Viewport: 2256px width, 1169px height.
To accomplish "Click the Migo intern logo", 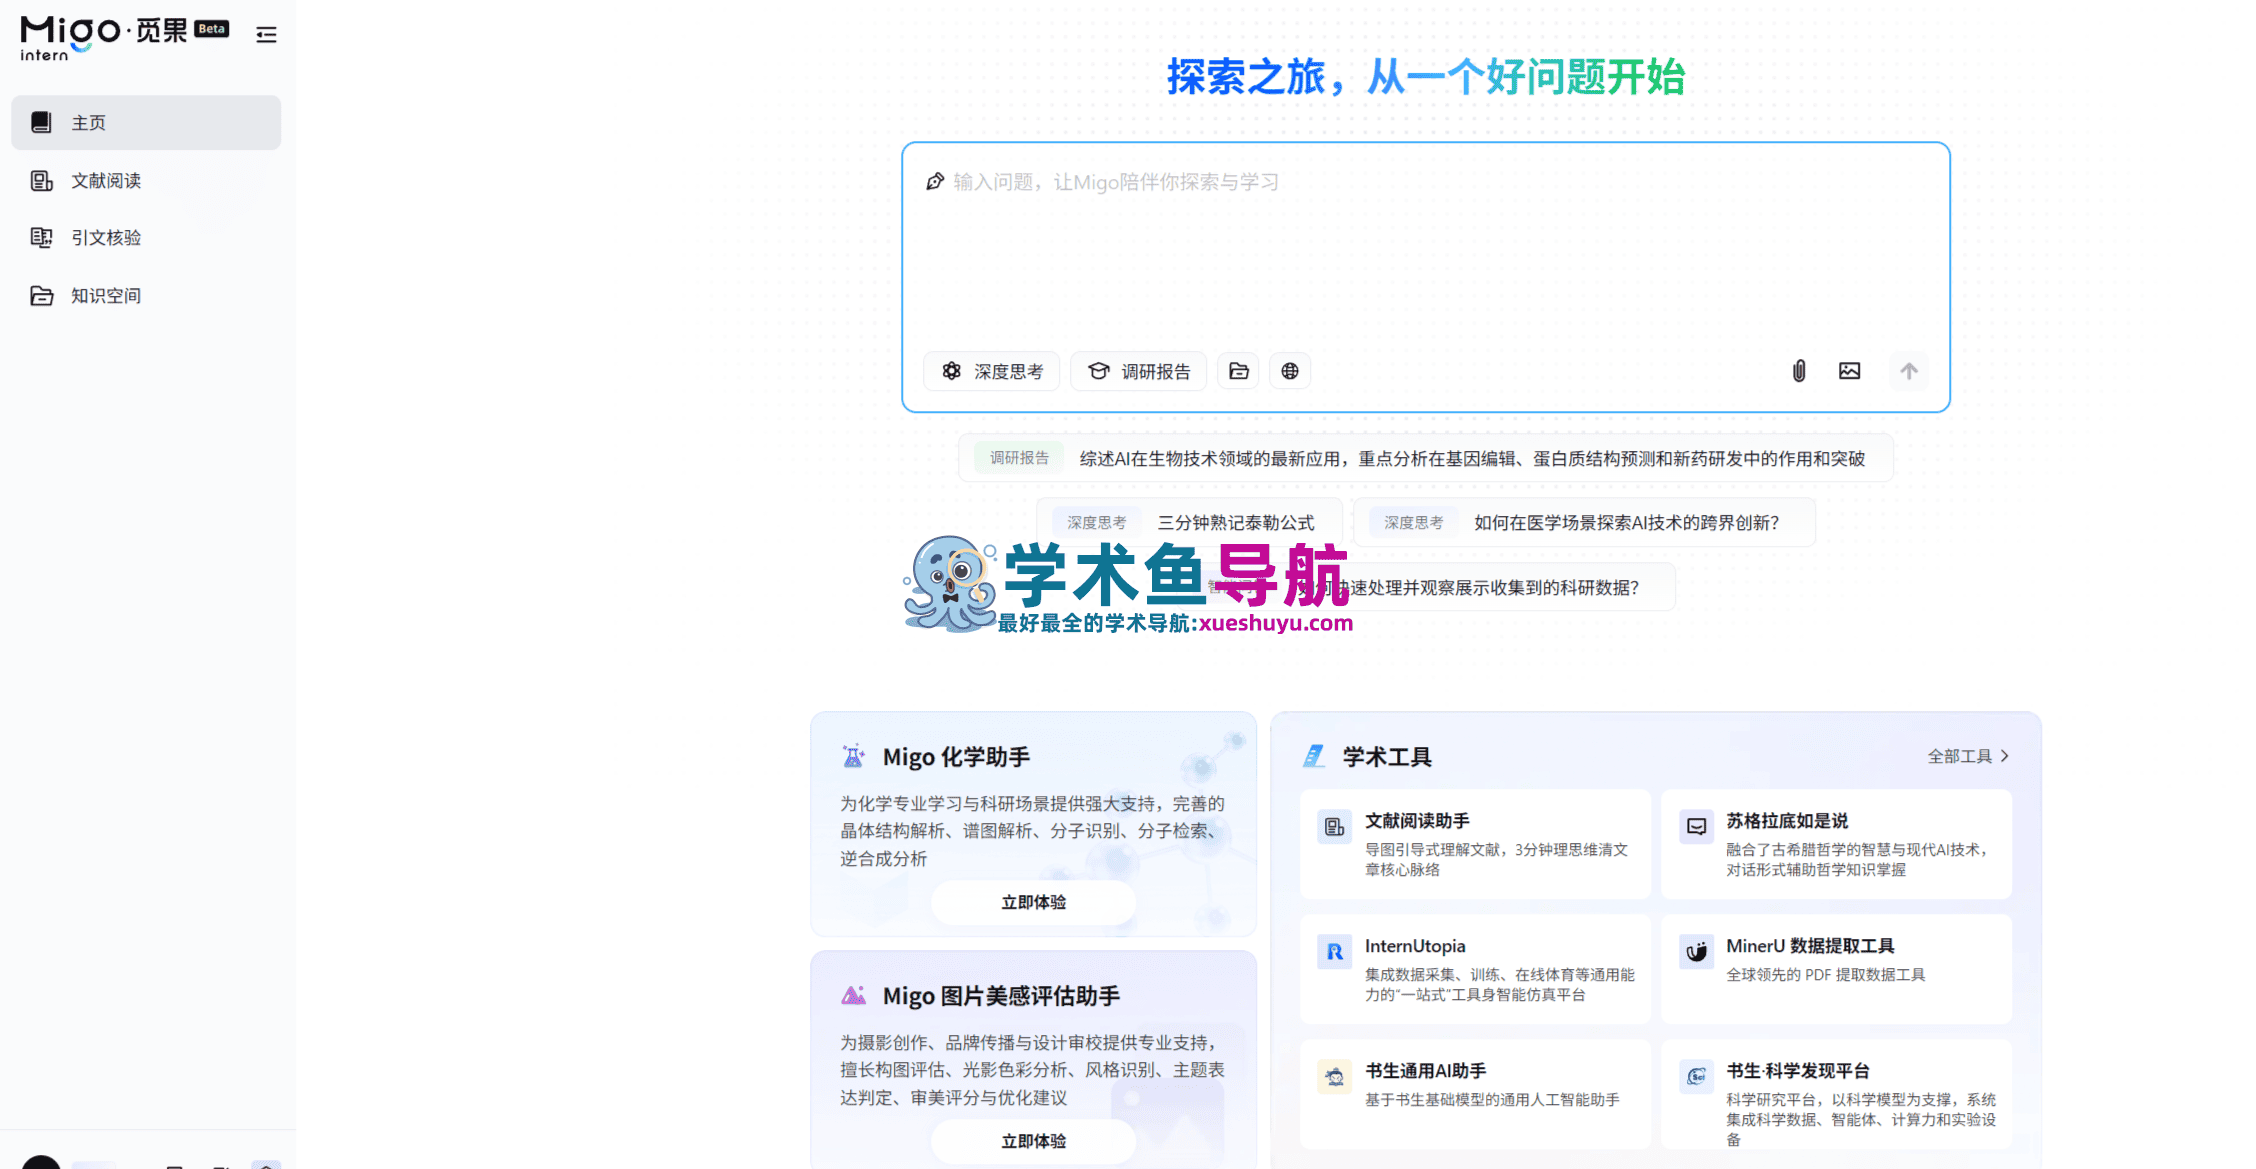I will (x=124, y=38).
